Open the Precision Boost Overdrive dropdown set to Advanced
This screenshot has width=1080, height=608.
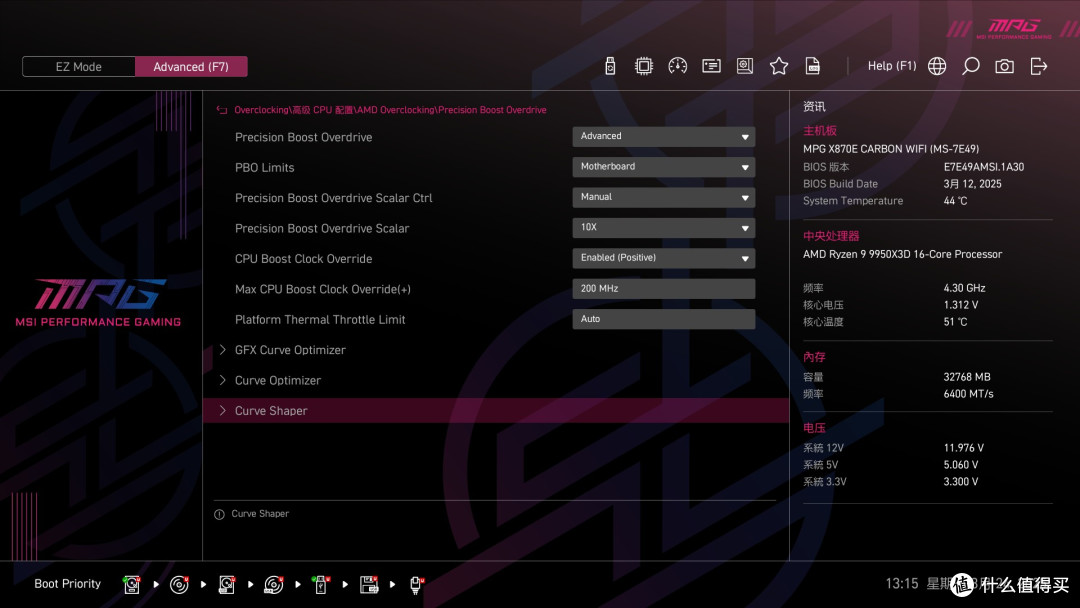tap(663, 136)
